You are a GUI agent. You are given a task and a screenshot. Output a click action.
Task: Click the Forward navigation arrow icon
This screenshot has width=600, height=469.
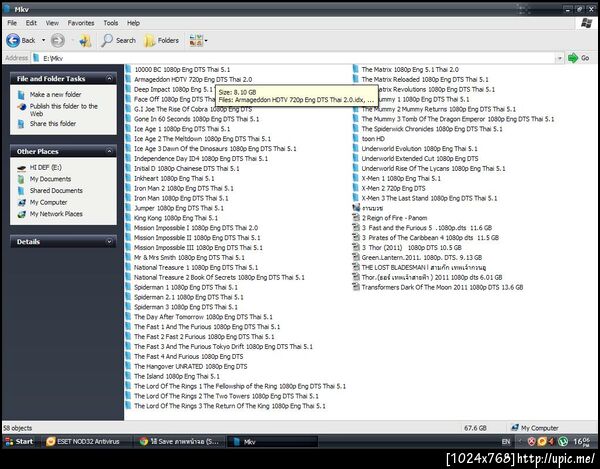tap(58, 40)
